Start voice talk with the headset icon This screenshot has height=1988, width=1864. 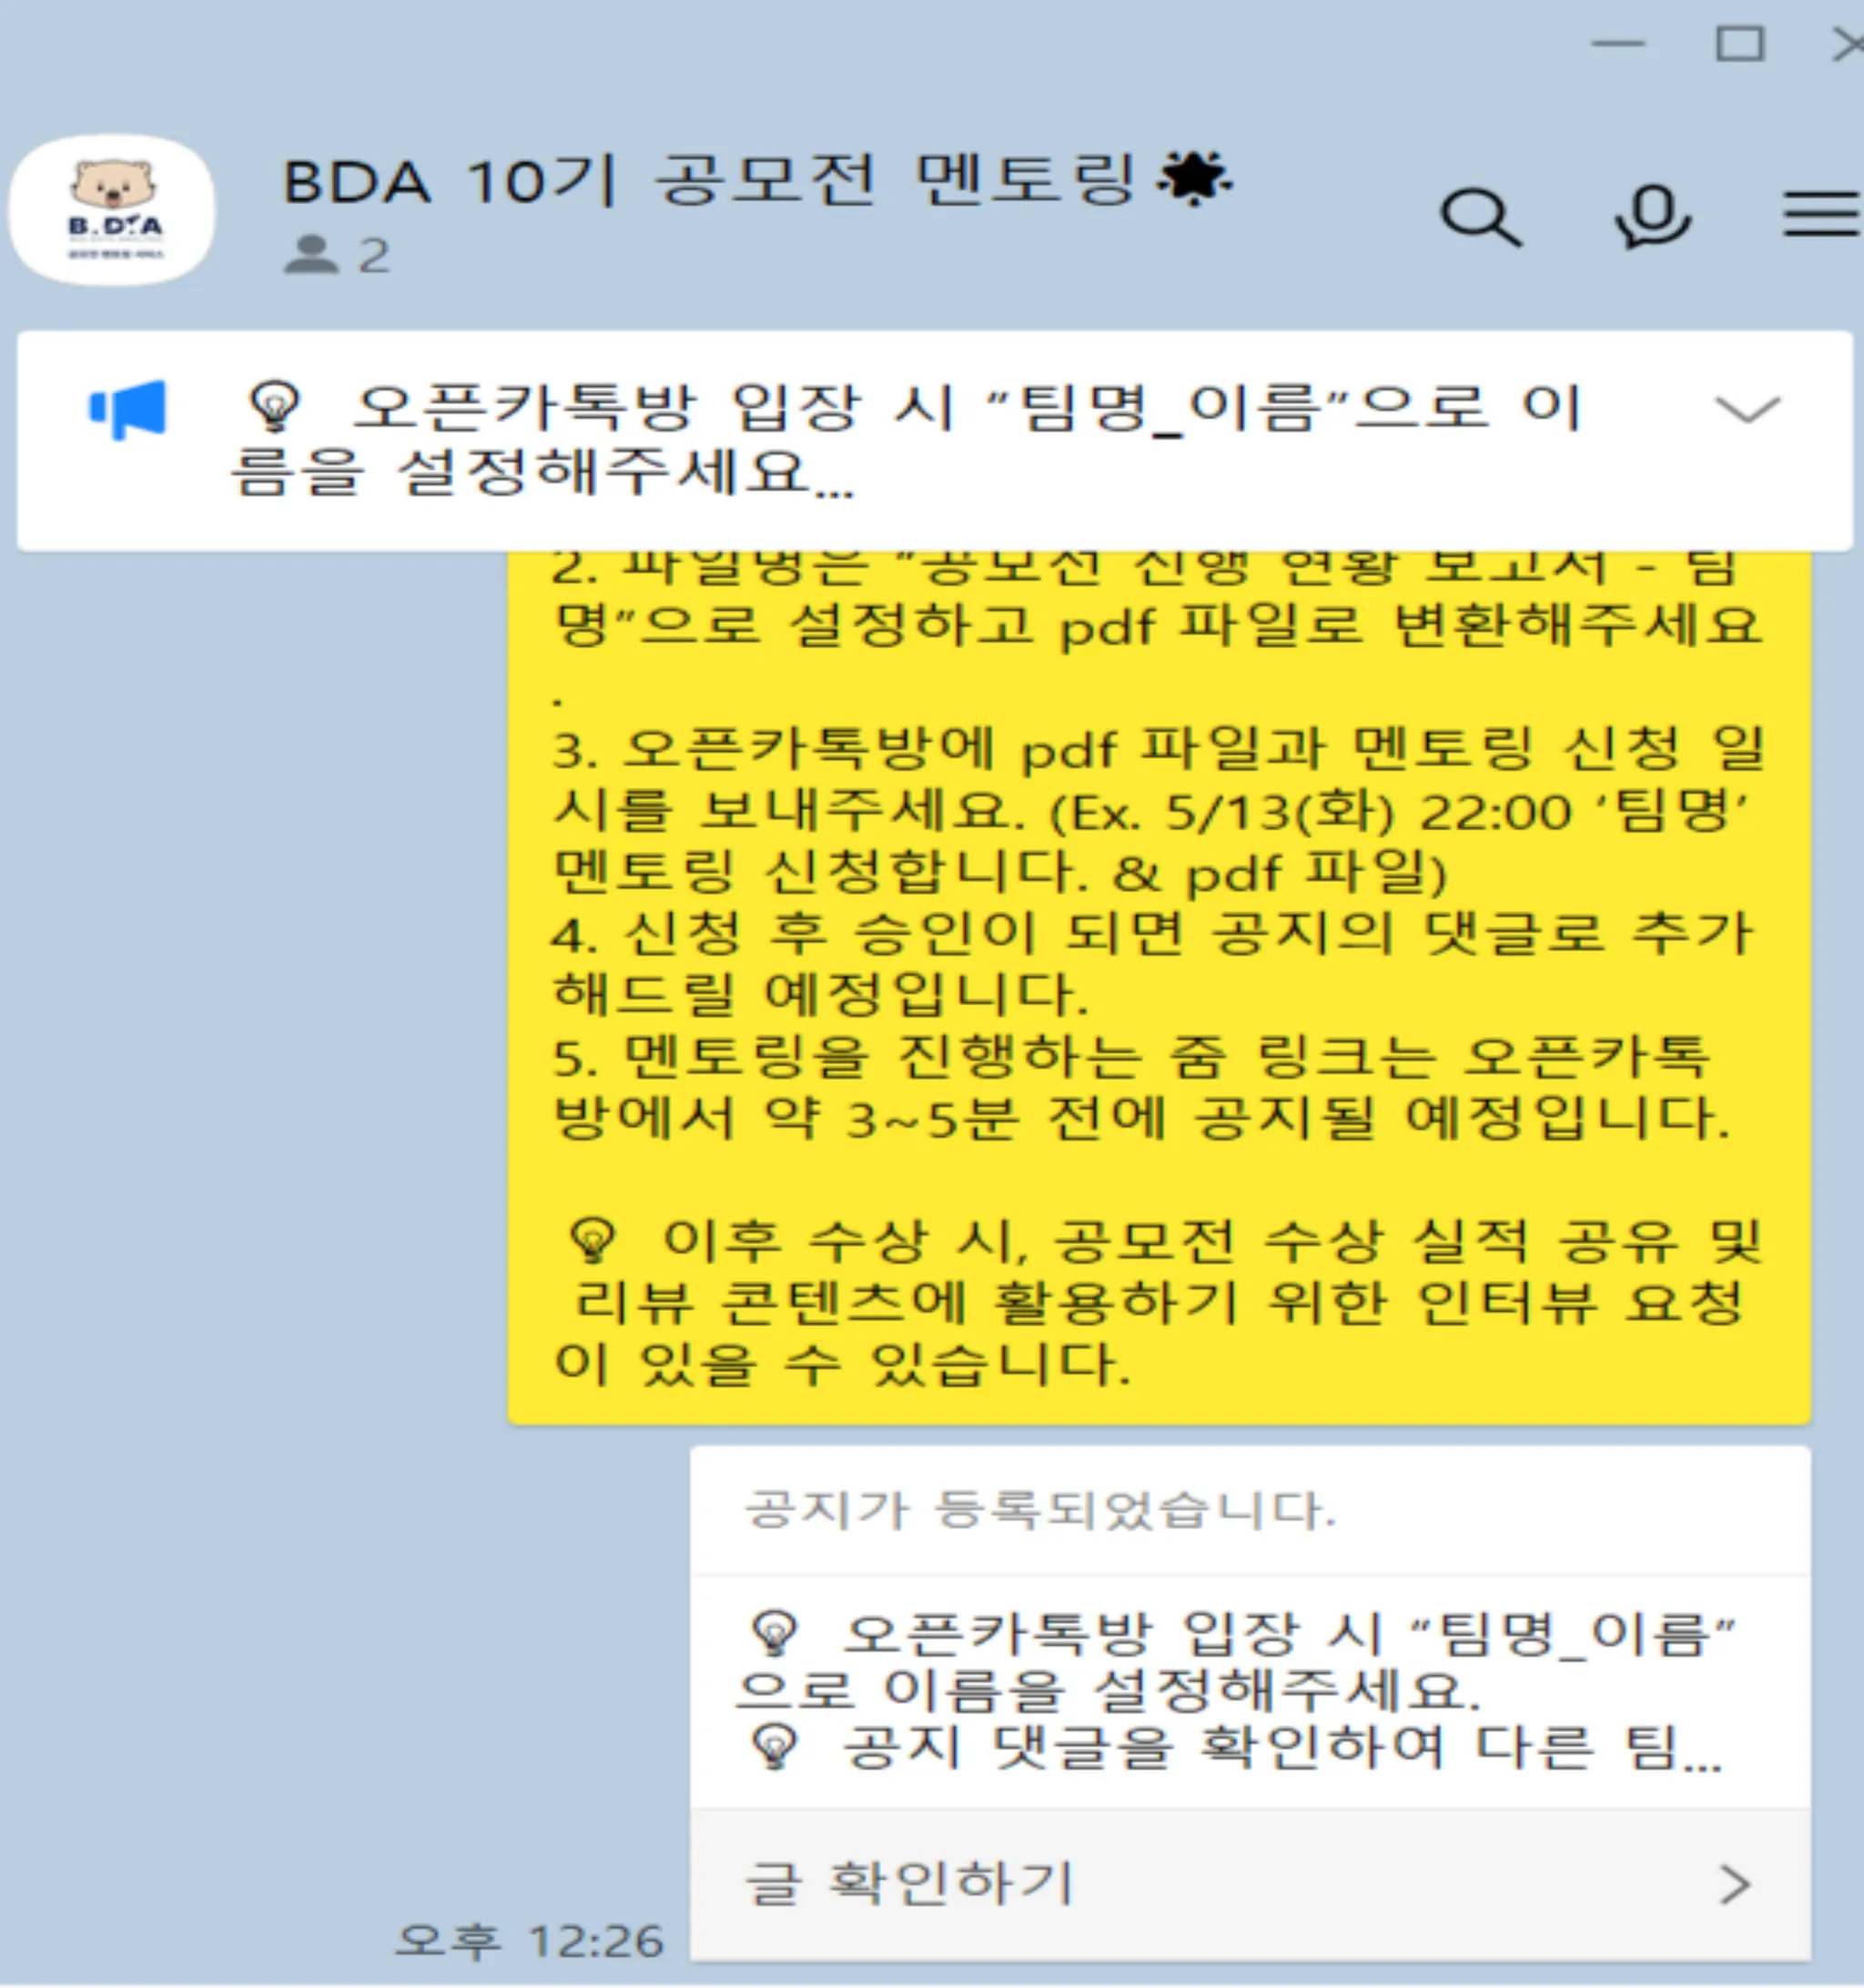tap(1652, 216)
